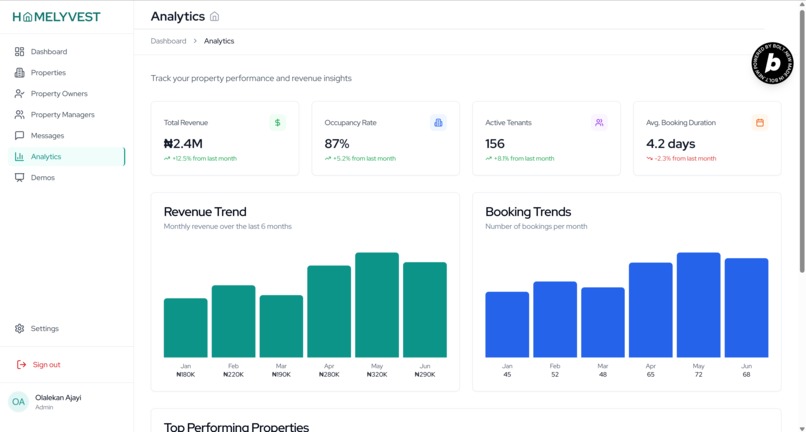Click the Top Performing Properties heading
The height and width of the screenshot is (432, 806).
[x=236, y=427]
